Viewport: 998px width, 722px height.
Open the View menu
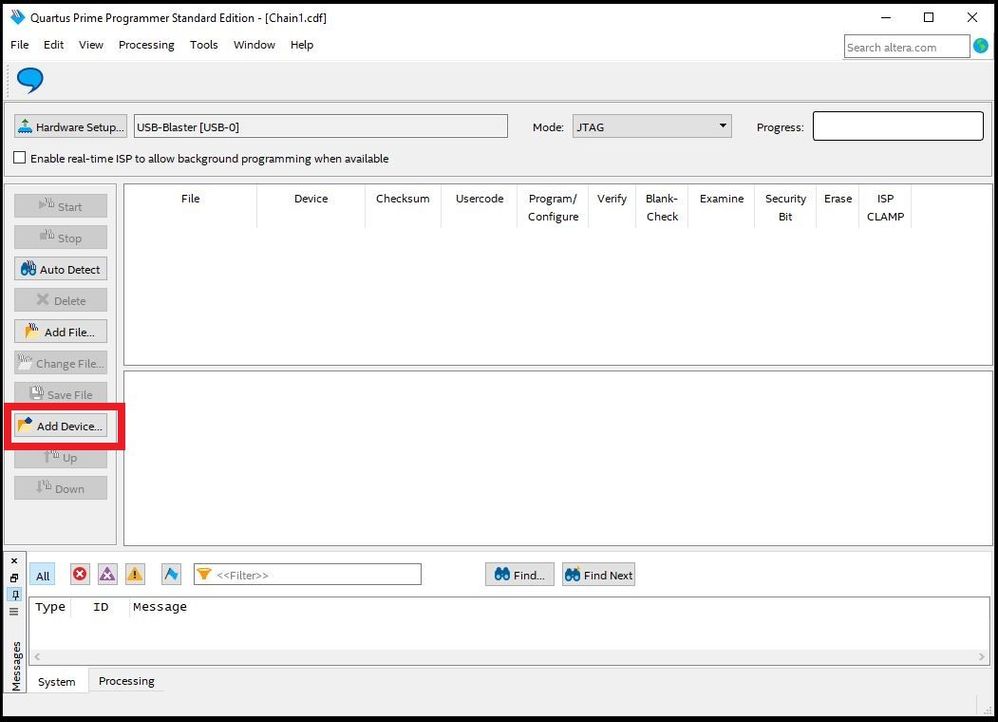click(x=91, y=45)
